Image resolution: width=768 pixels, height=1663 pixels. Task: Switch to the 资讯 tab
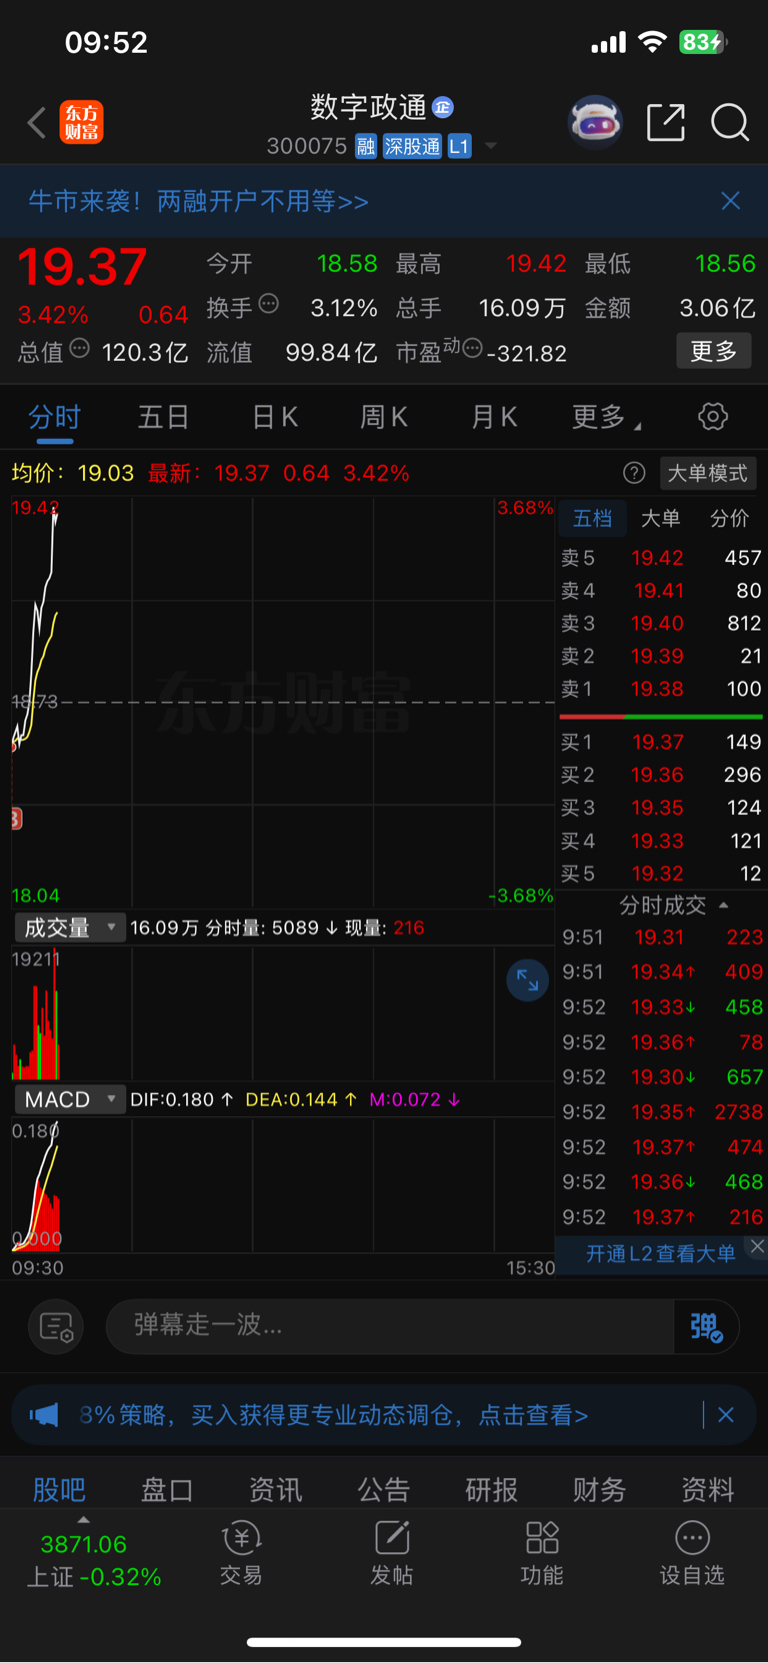(x=275, y=1490)
